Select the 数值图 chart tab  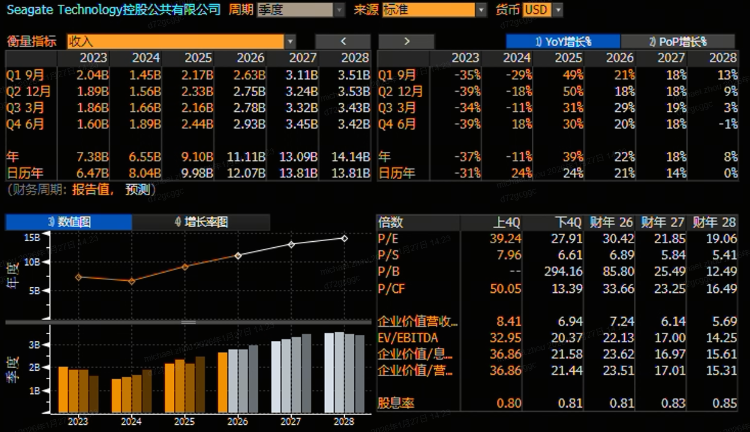coord(68,221)
